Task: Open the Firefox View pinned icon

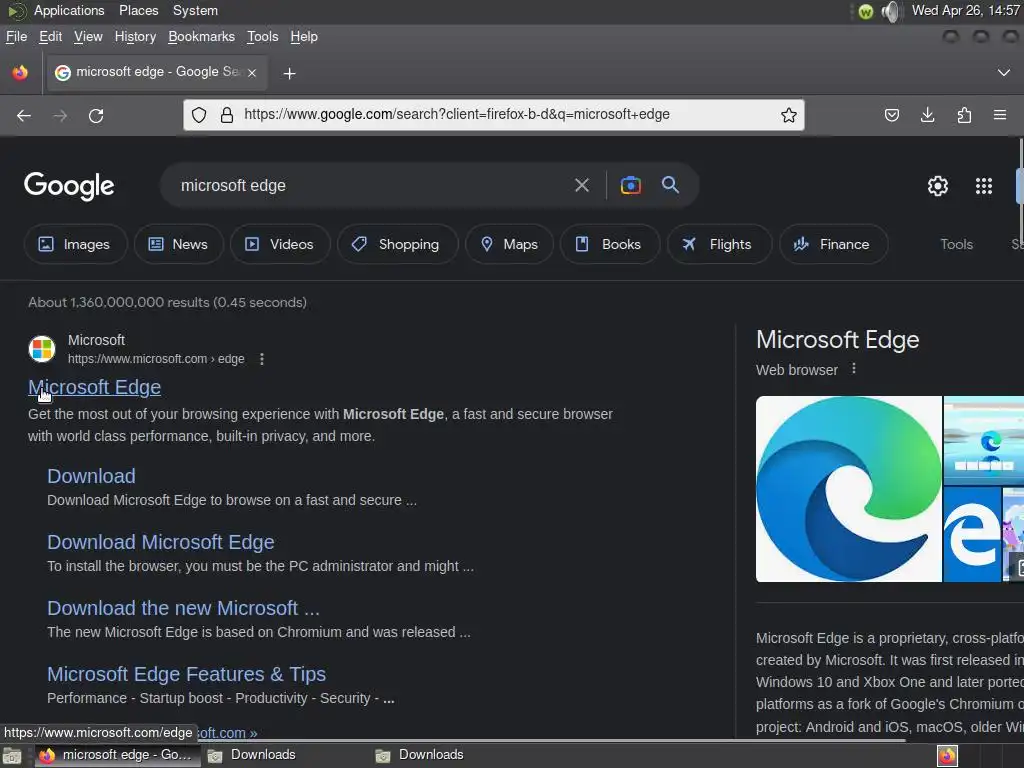Action: click(x=20, y=72)
